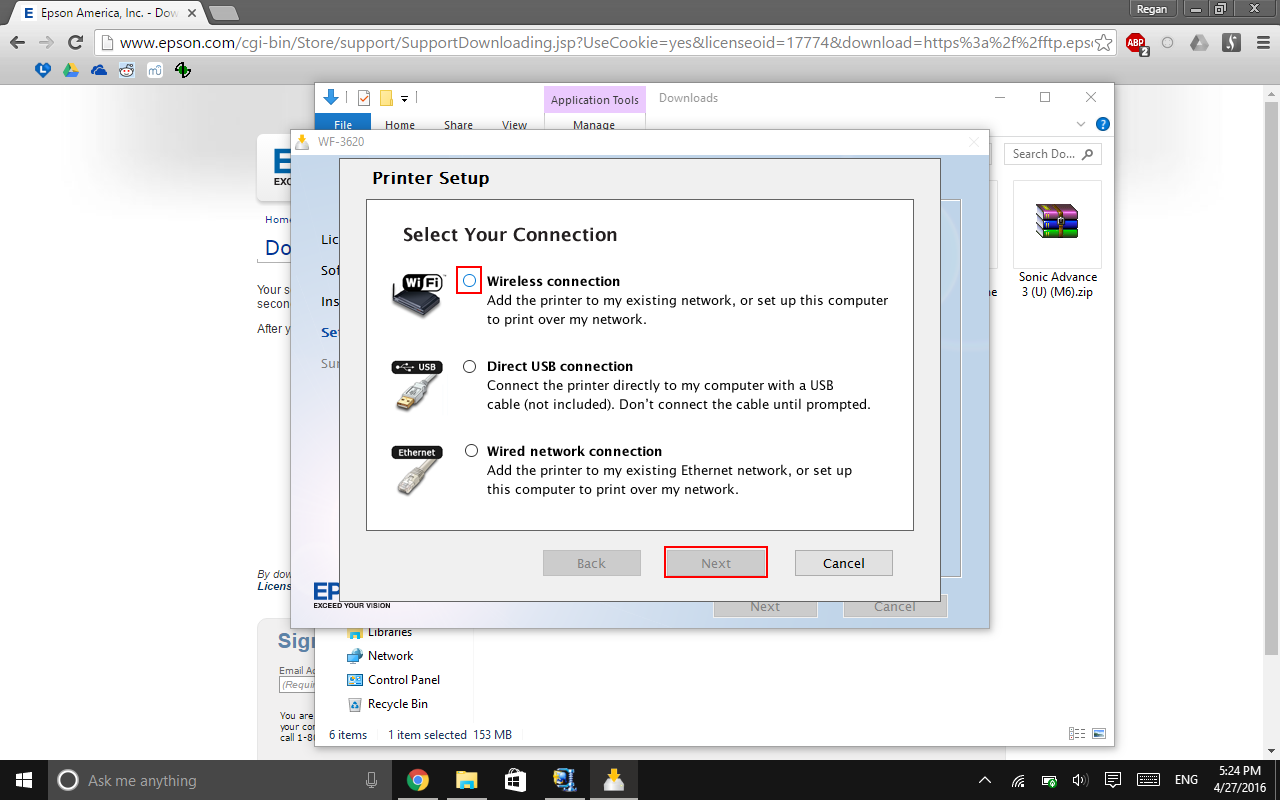The image size is (1280, 800).
Task: Click the Properties checkmark quick-access icon
Action: [363, 98]
